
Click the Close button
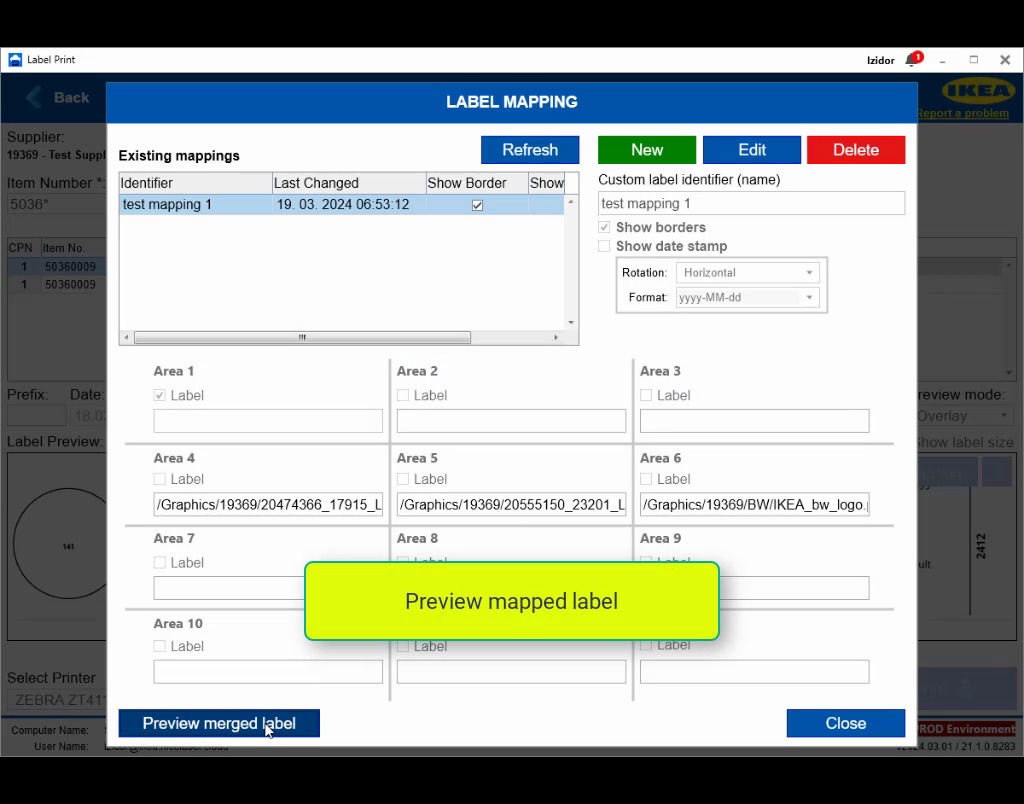click(x=846, y=723)
